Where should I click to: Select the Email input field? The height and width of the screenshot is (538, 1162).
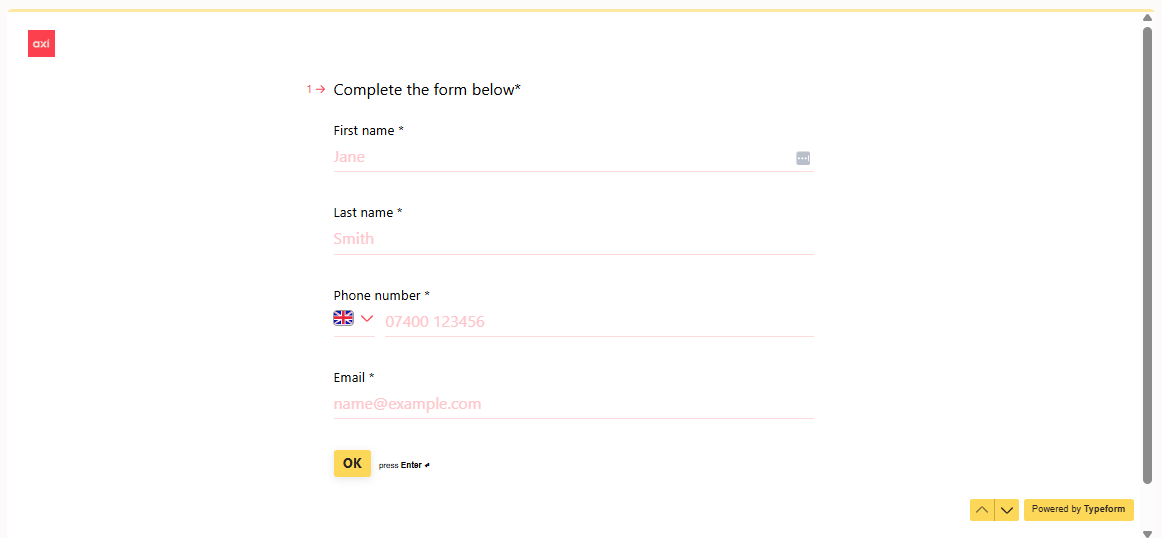pyautogui.click(x=573, y=404)
